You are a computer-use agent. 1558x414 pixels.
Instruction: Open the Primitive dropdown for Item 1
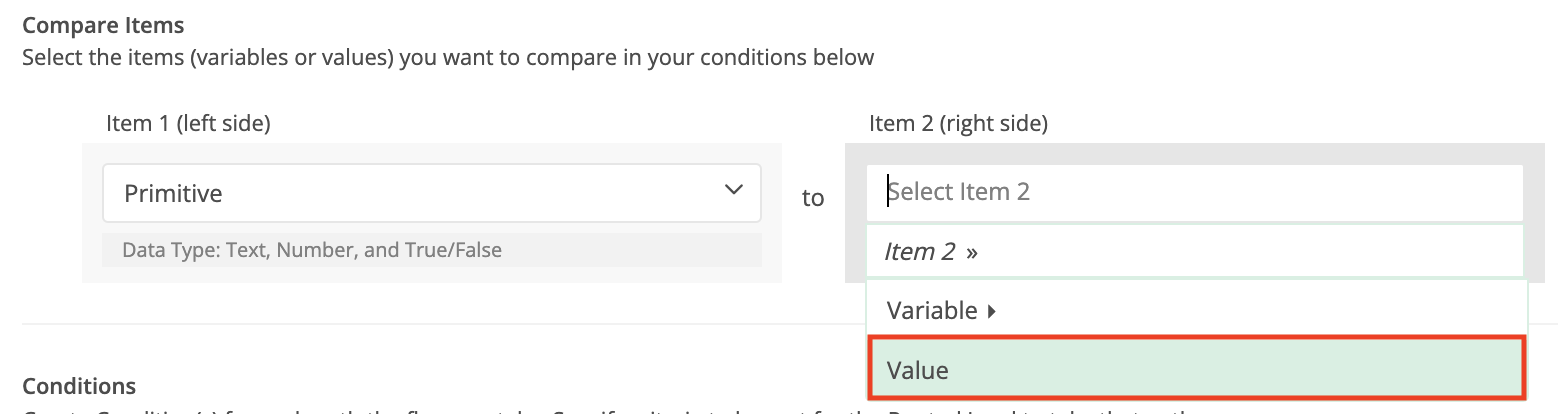[x=430, y=193]
